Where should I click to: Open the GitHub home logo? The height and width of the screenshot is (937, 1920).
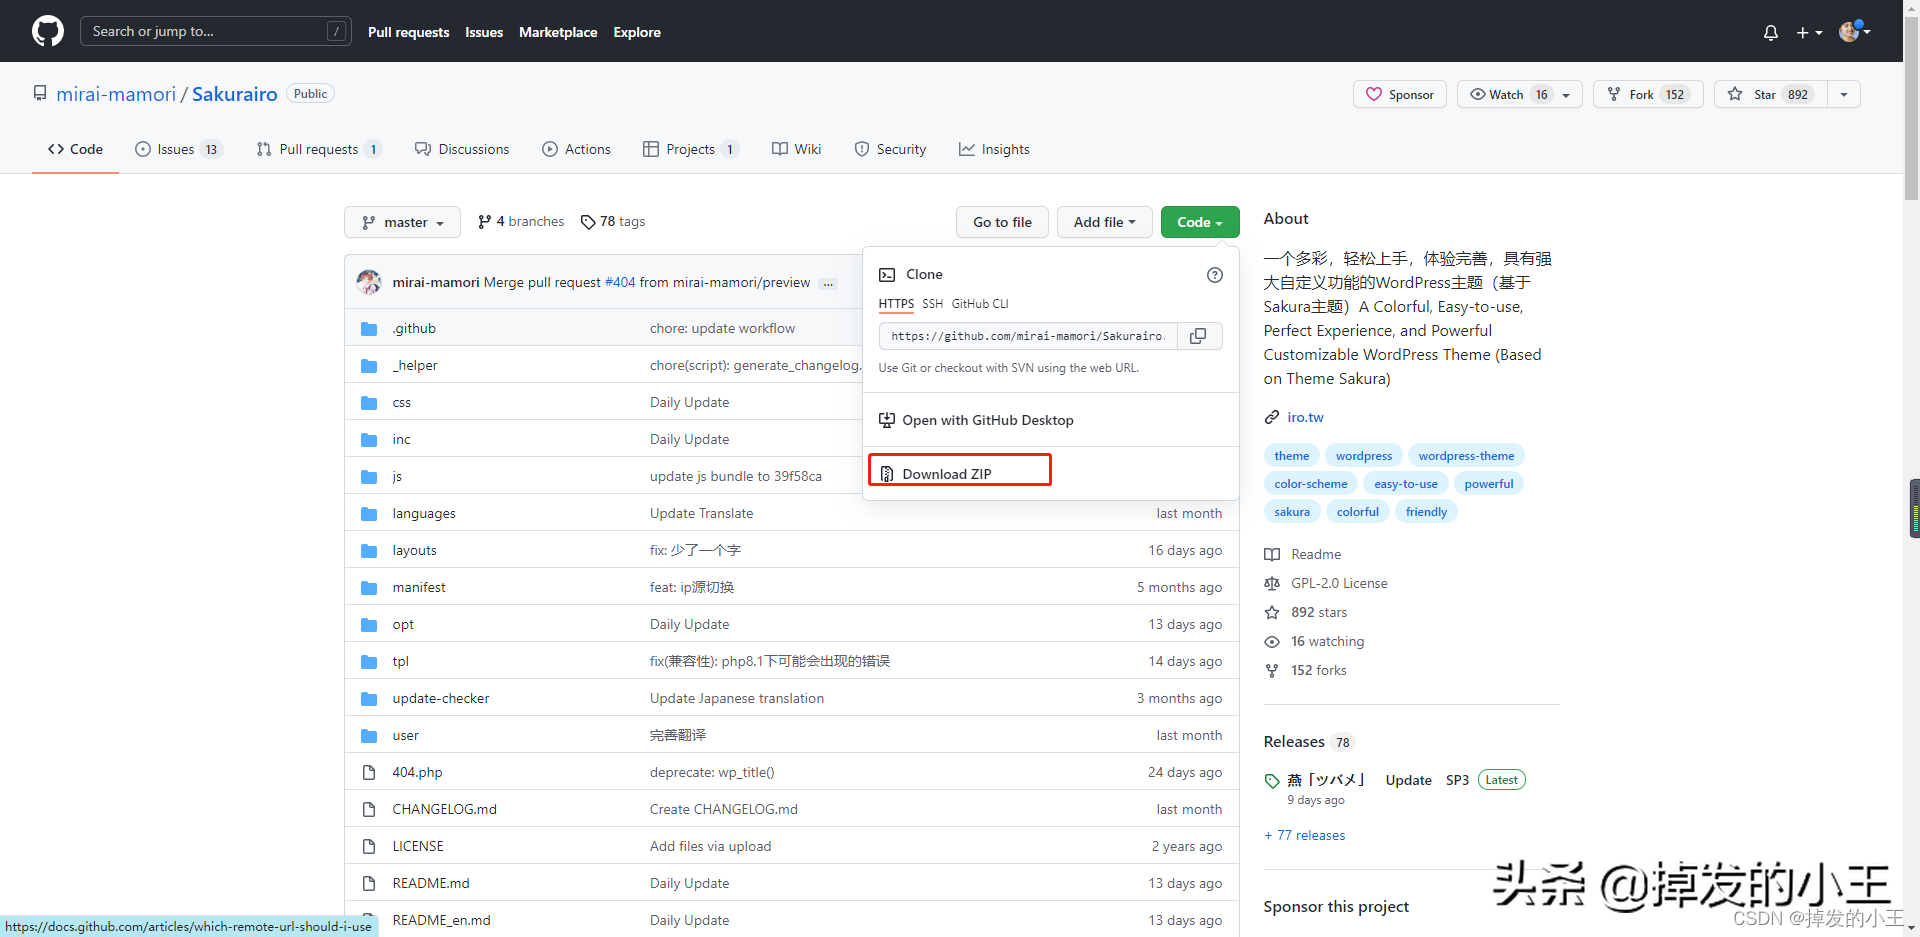click(x=48, y=31)
